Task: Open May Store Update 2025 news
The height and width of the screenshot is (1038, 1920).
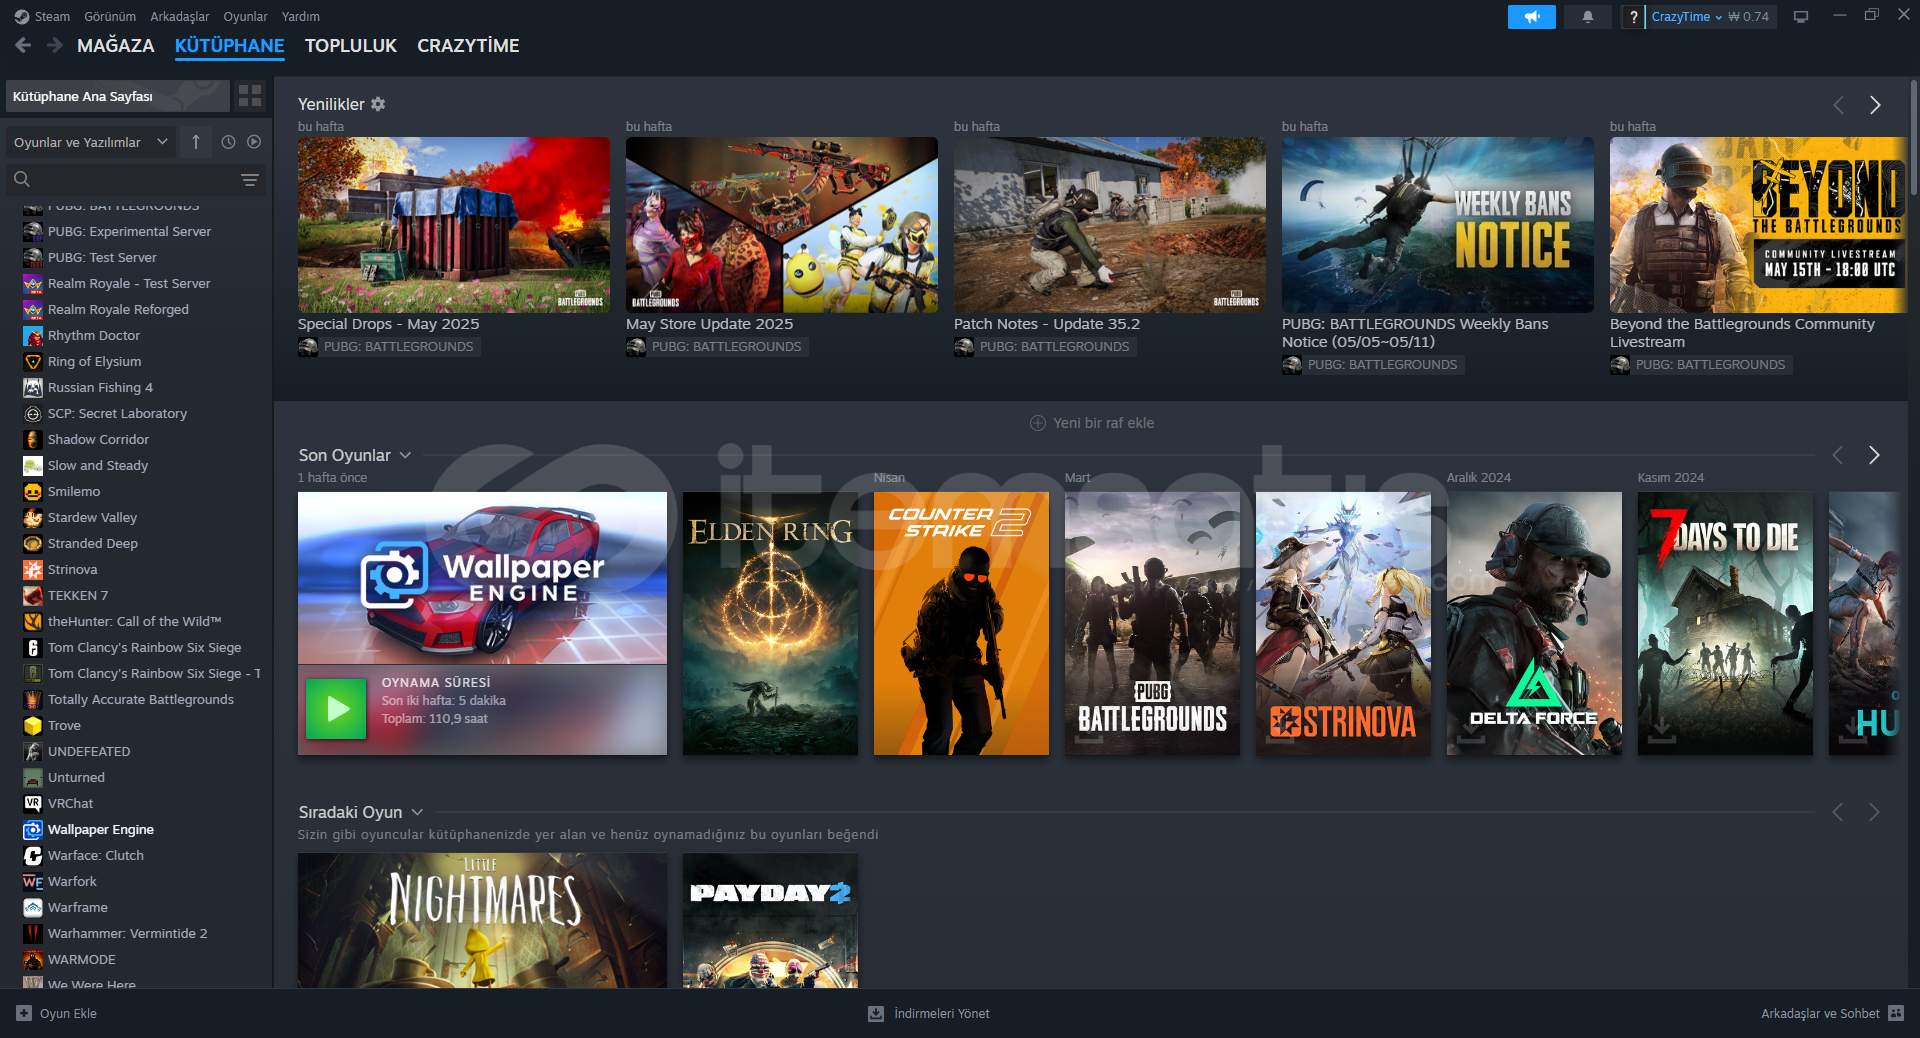Action: tap(782, 225)
